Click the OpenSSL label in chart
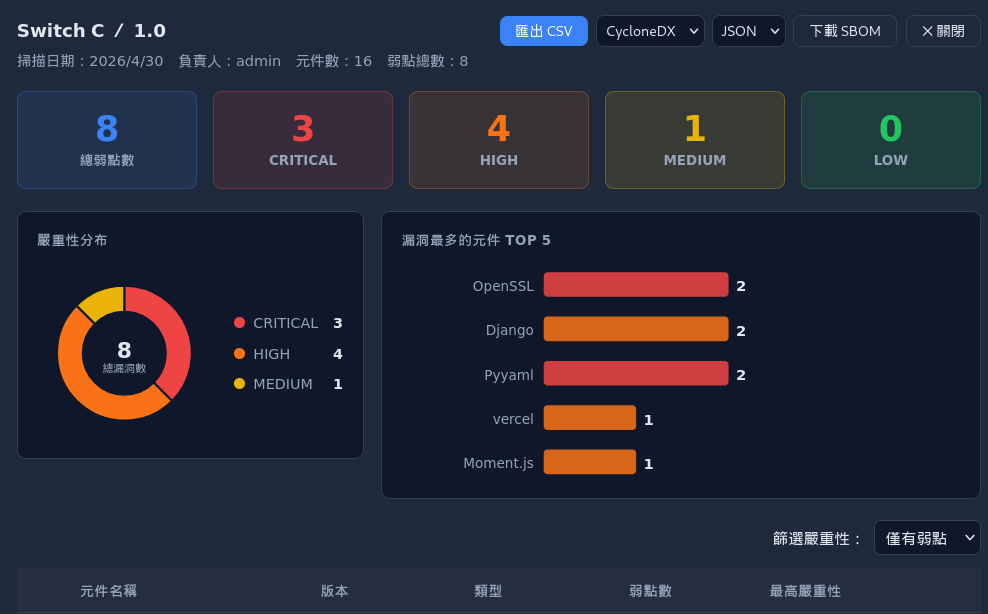Image resolution: width=988 pixels, height=614 pixels. tap(503, 286)
